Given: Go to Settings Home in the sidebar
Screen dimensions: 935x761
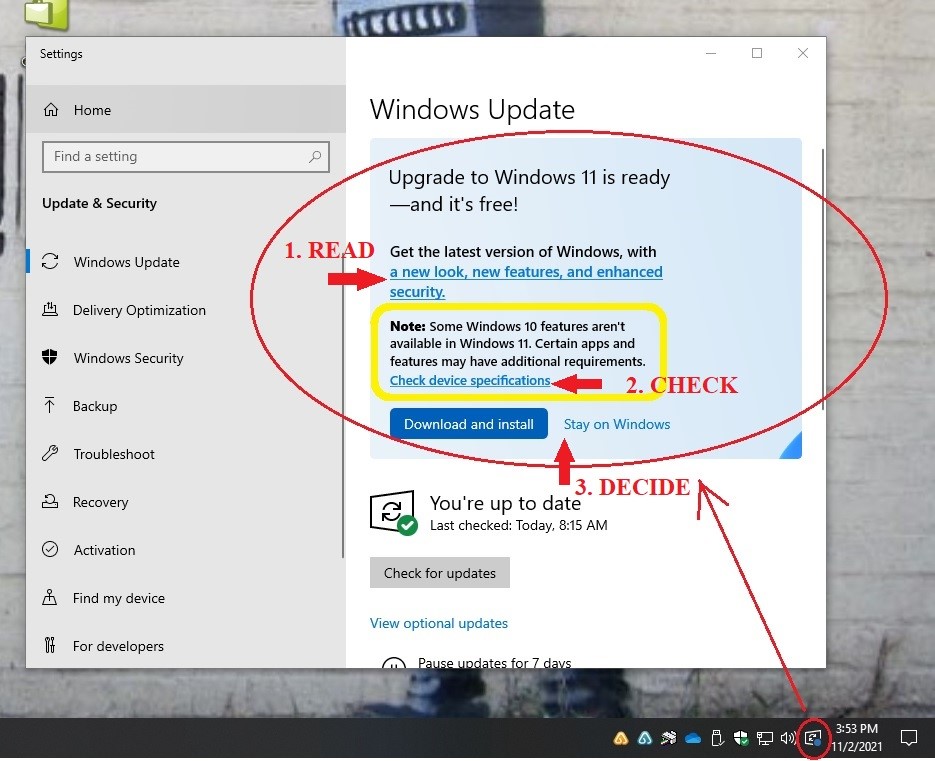Looking at the screenshot, I should point(91,111).
